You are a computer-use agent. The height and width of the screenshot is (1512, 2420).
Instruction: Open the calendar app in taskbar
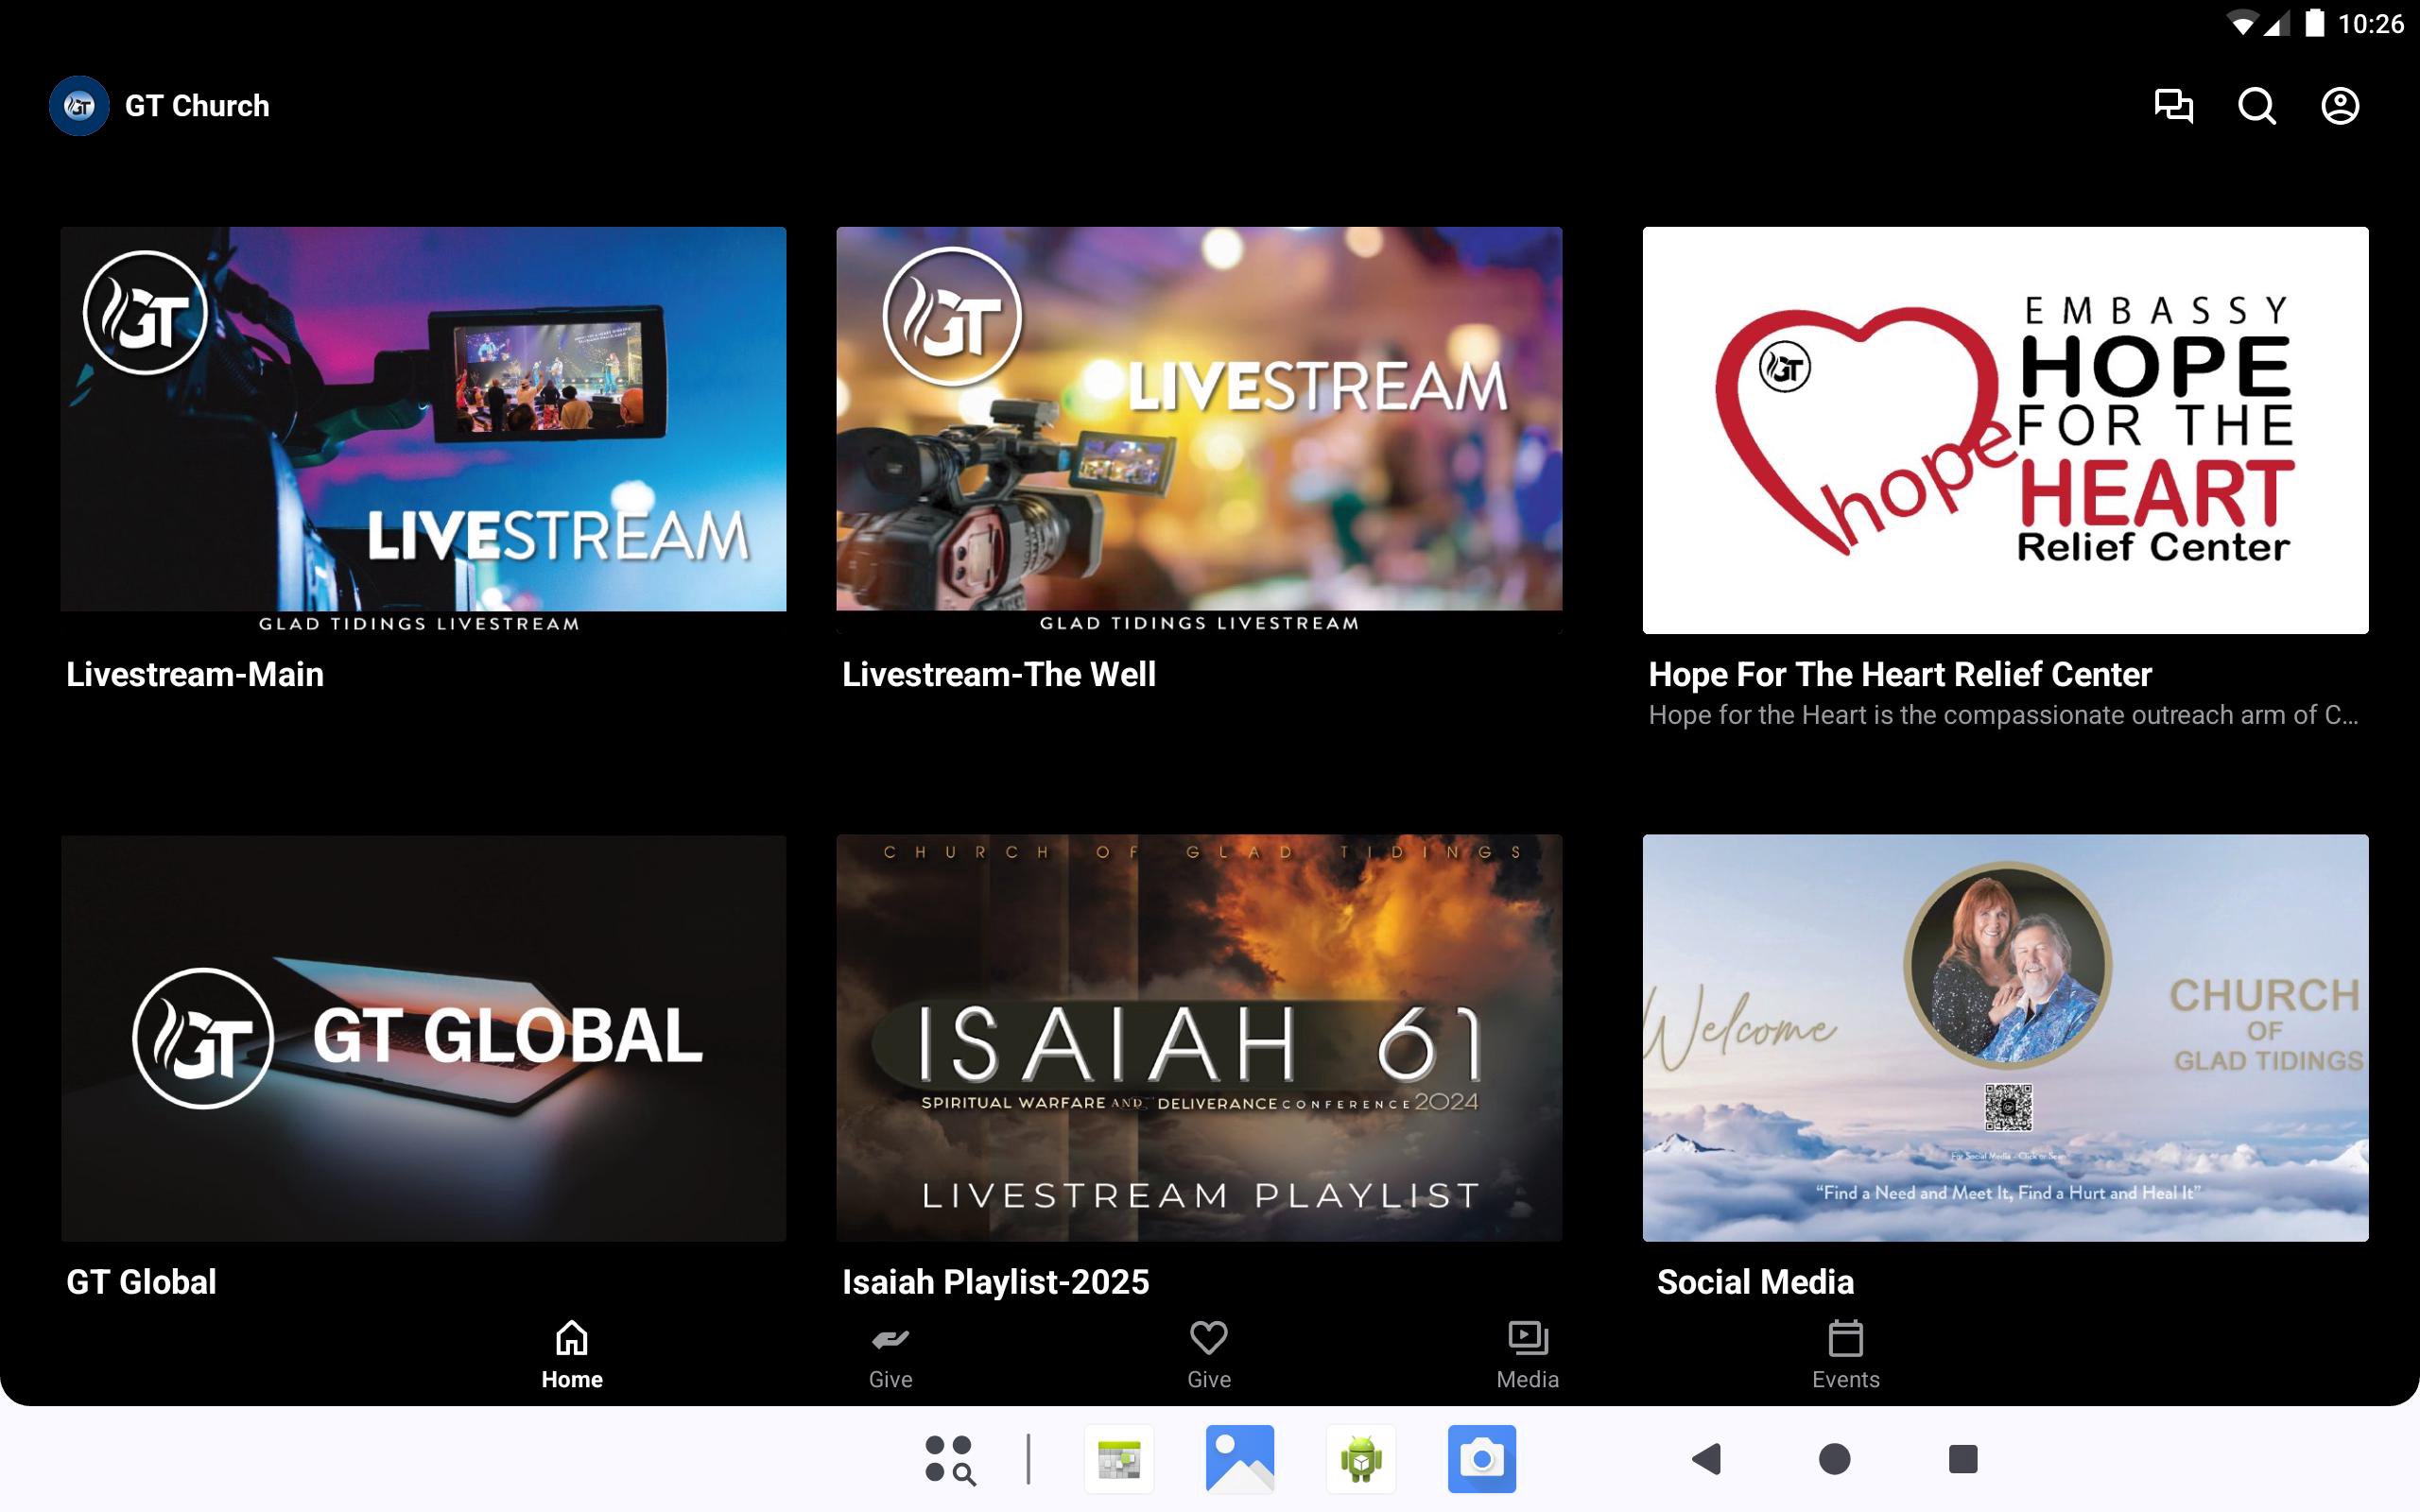[1118, 1458]
